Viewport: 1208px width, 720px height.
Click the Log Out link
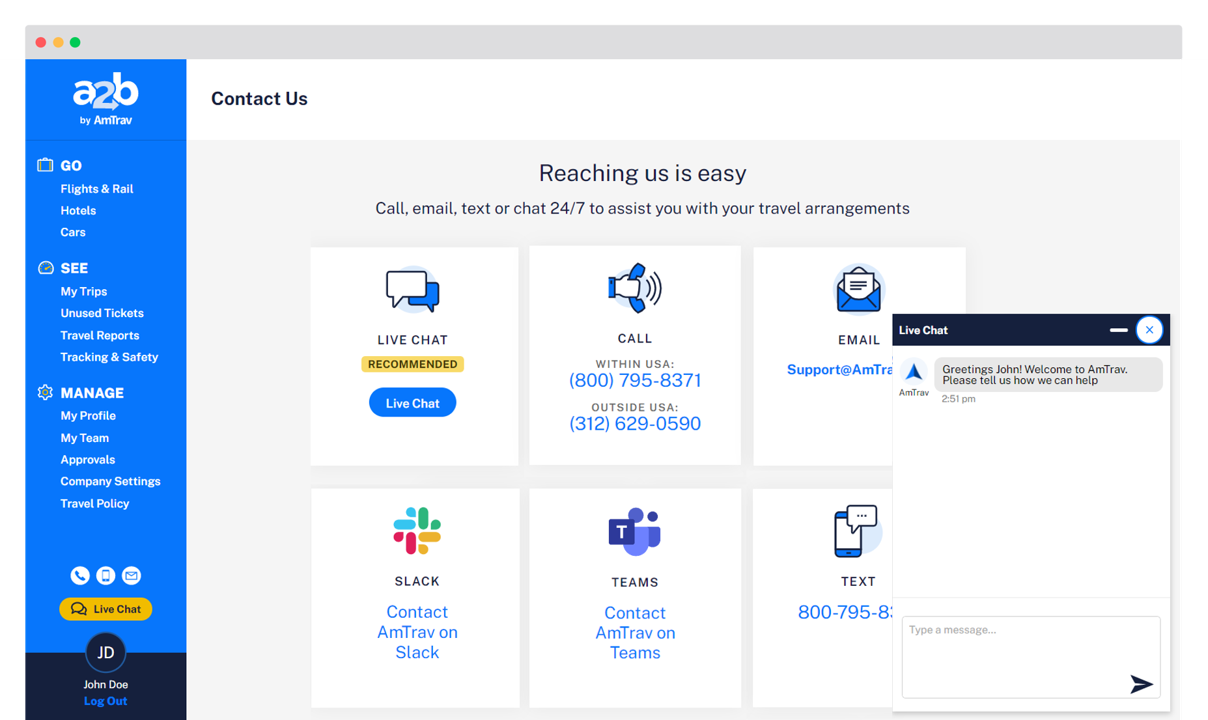point(106,701)
